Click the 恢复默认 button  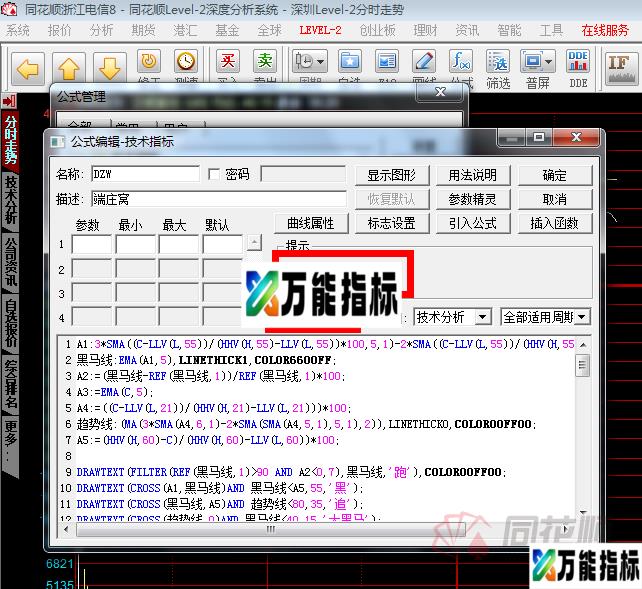coord(392,199)
